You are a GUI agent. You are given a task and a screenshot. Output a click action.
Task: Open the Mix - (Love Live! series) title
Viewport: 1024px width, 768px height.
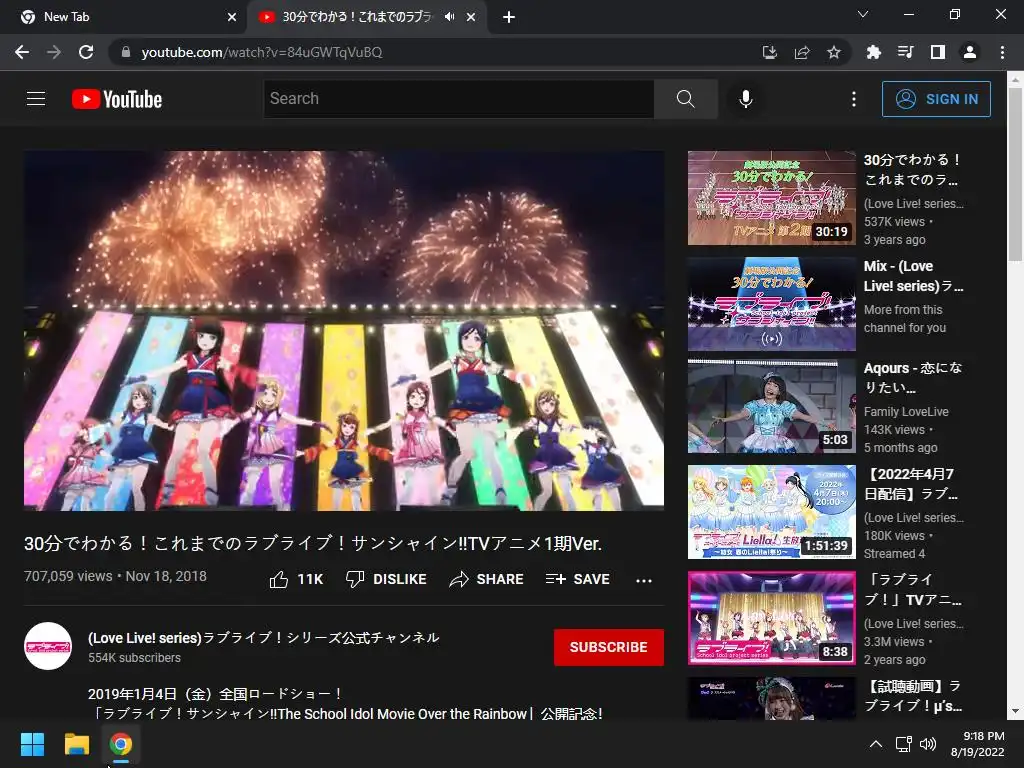913,276
